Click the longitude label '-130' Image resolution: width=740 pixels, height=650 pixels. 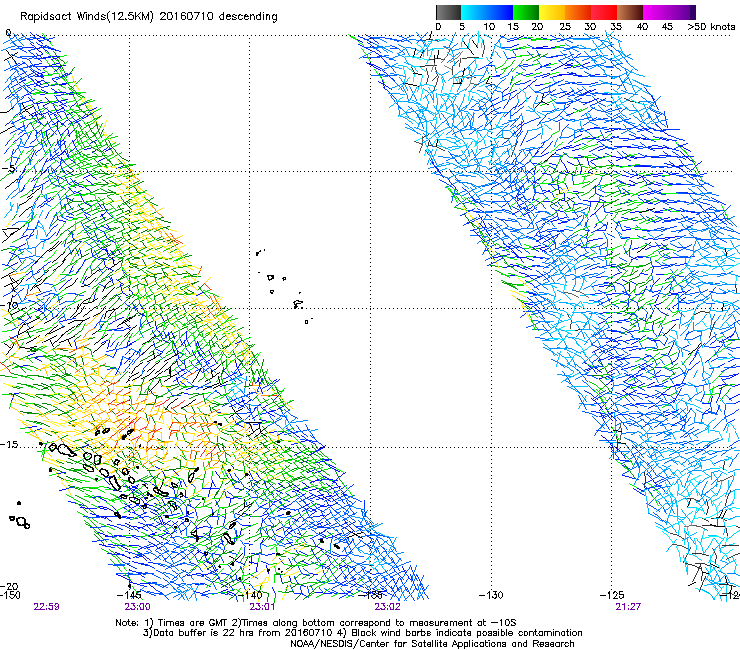coord(491,595)
